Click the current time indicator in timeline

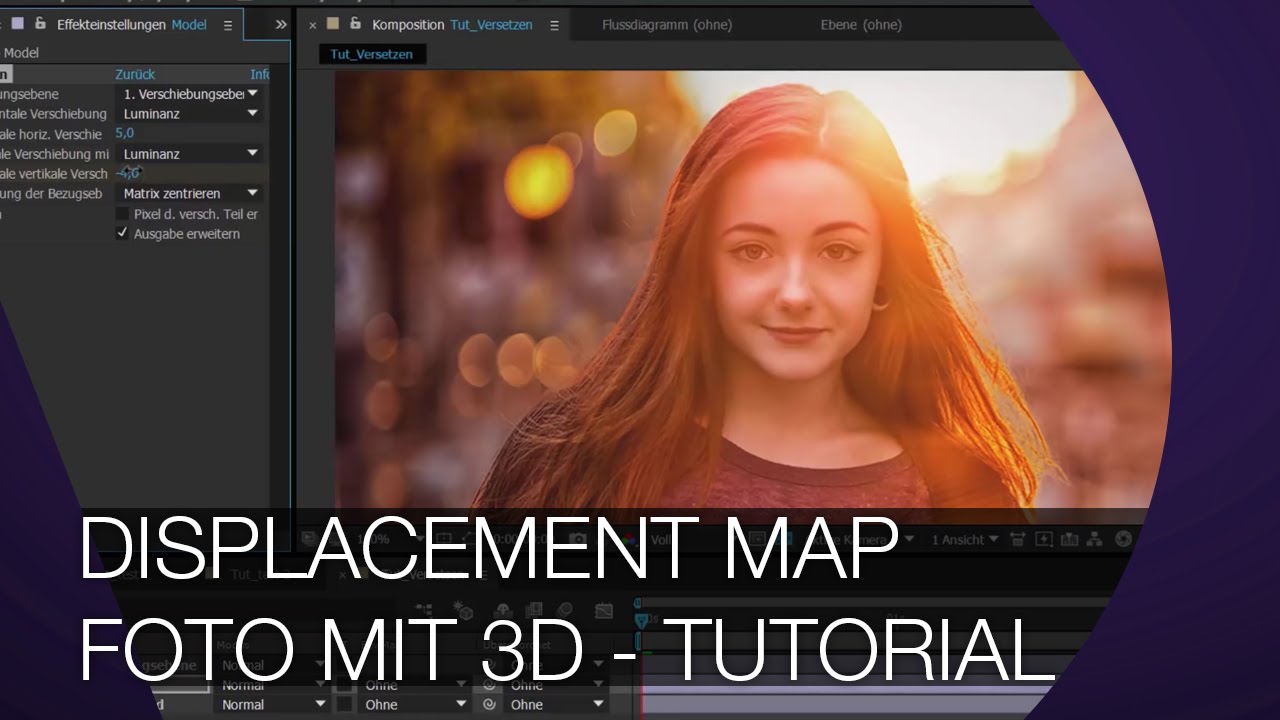click(641, 622)
